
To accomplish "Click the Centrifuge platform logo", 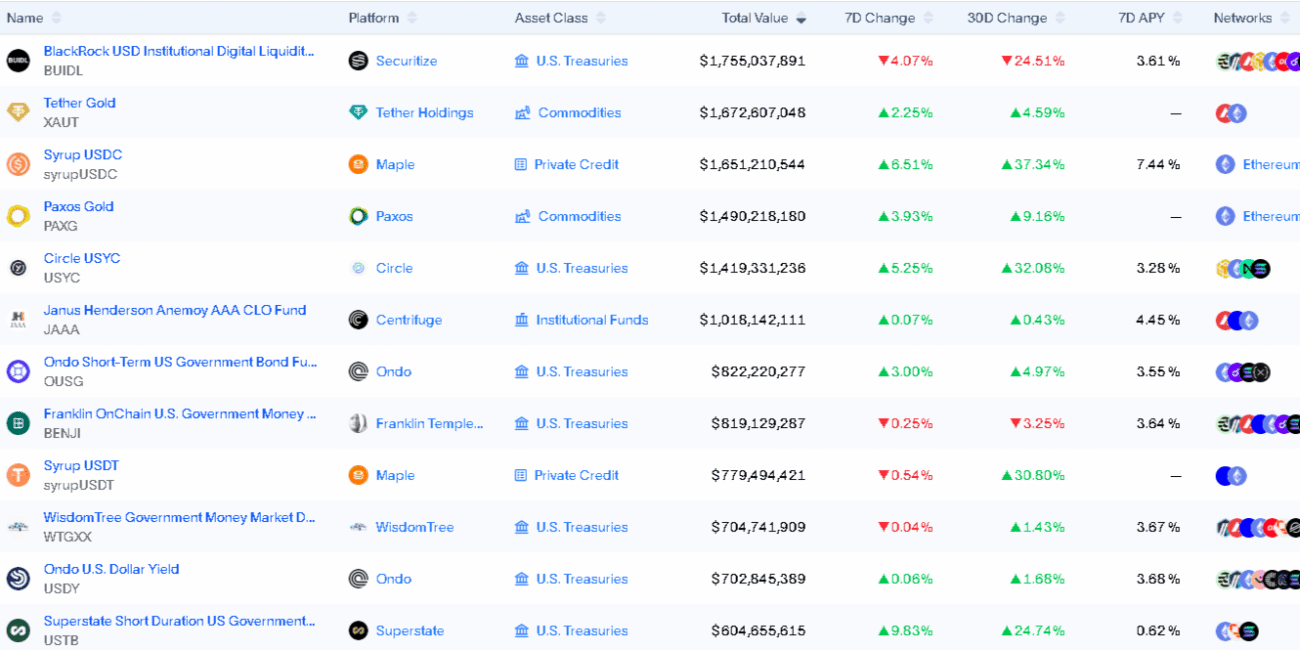I will click(x=358, y=320).
